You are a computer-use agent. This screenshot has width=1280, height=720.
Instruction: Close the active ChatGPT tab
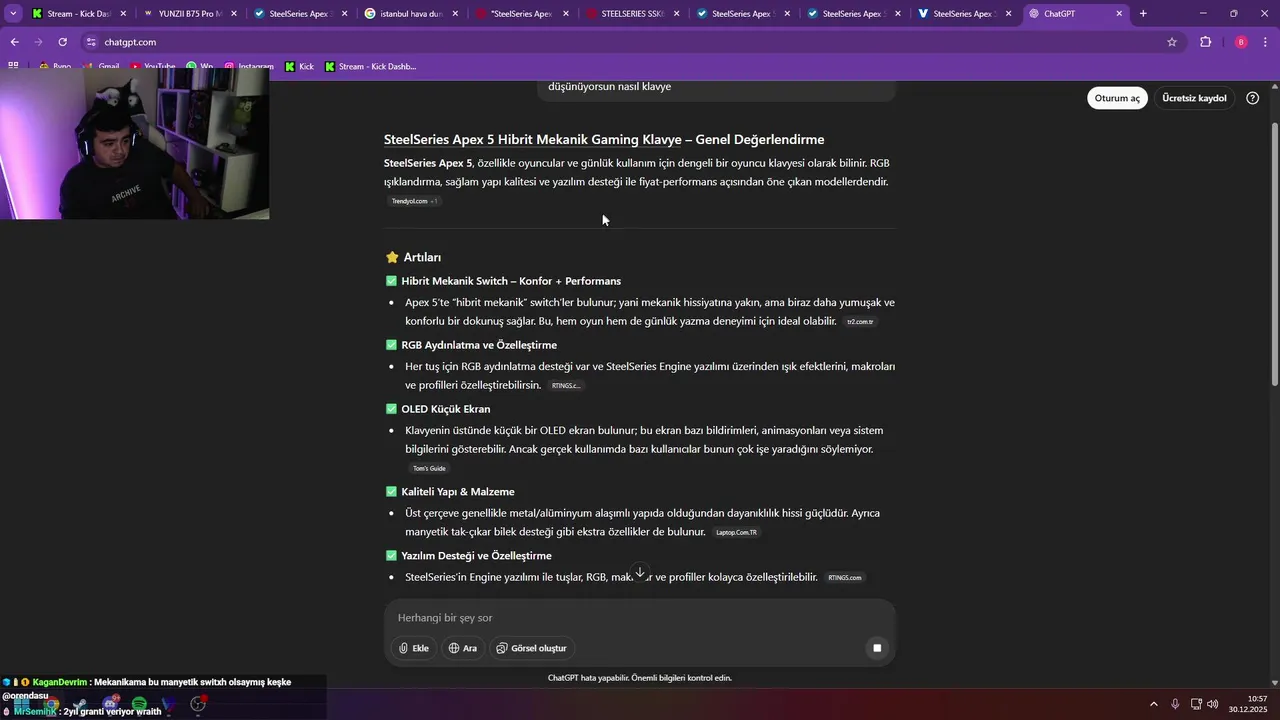1119,14
